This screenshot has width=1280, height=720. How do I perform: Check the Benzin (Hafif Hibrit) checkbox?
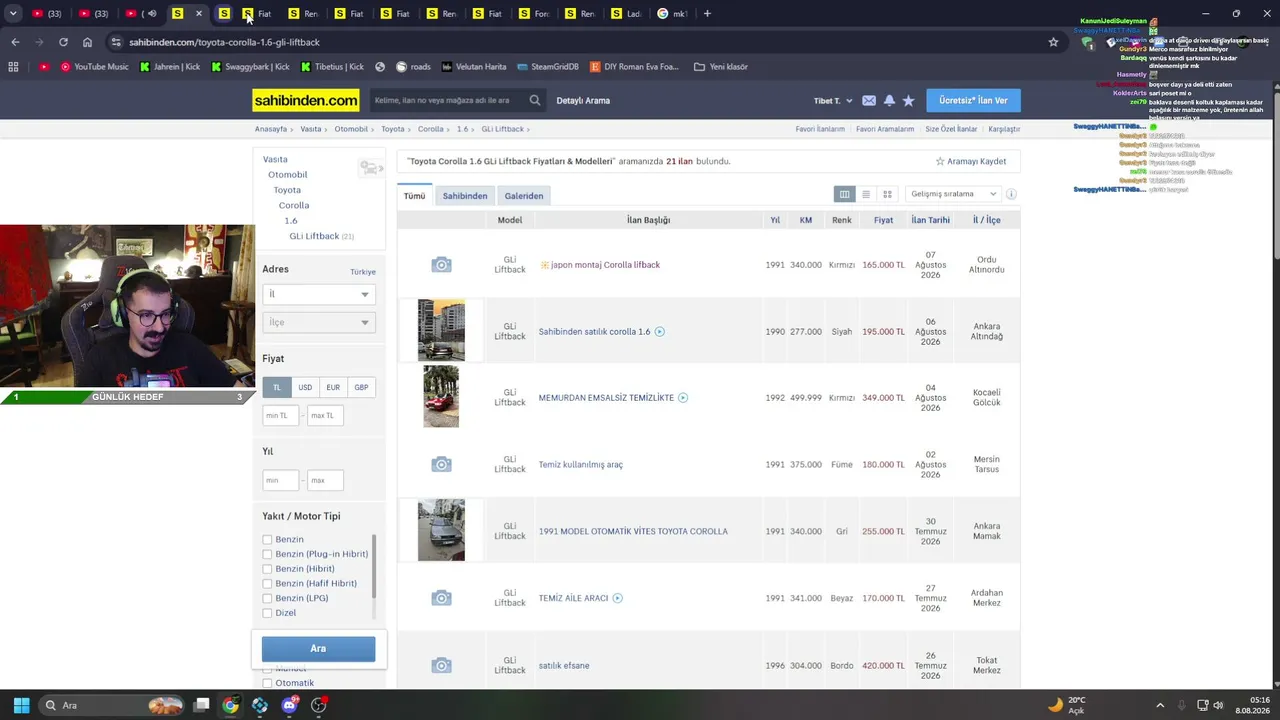[267, 584]
